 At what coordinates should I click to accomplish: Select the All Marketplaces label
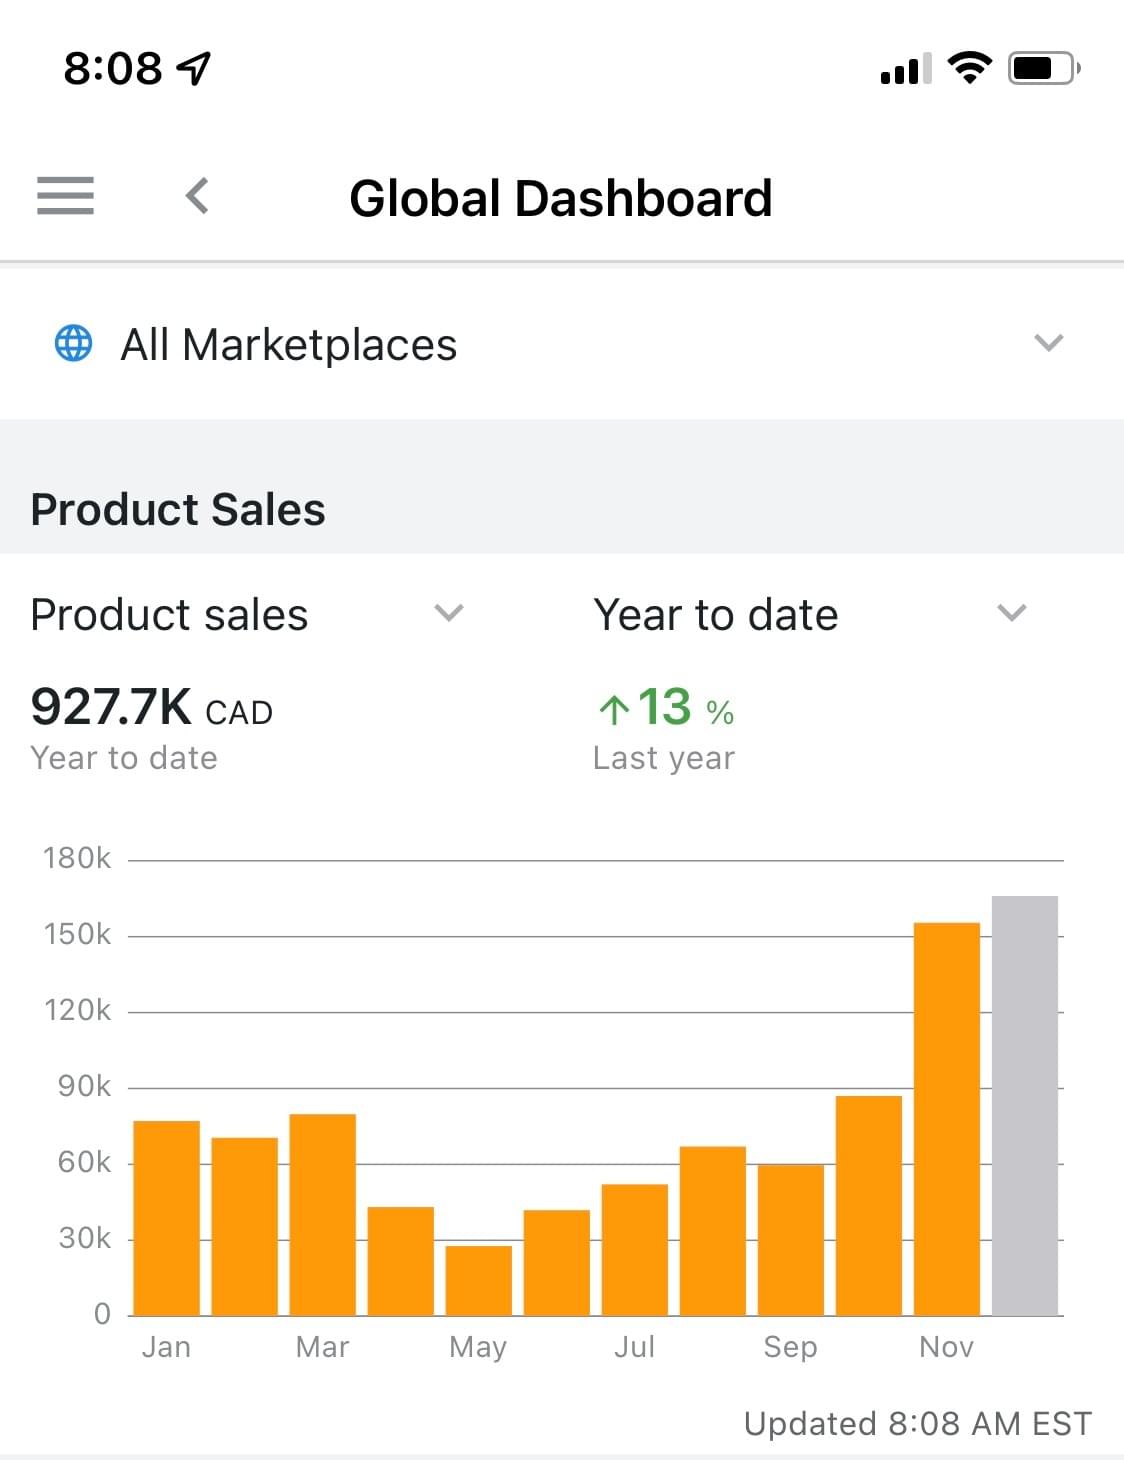[288, 345]
